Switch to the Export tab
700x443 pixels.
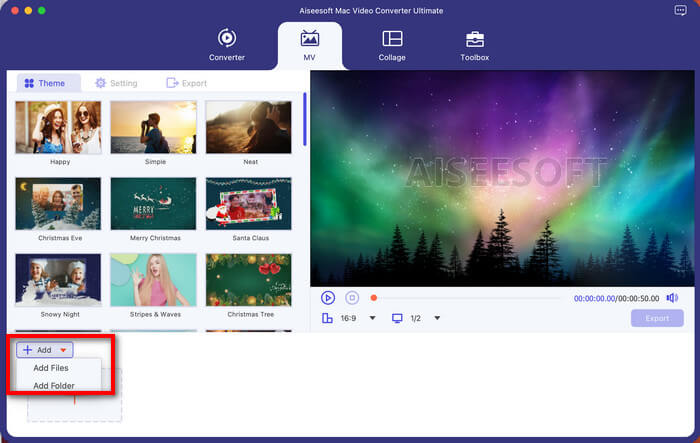pyautogui.click(x=187, y=83)
